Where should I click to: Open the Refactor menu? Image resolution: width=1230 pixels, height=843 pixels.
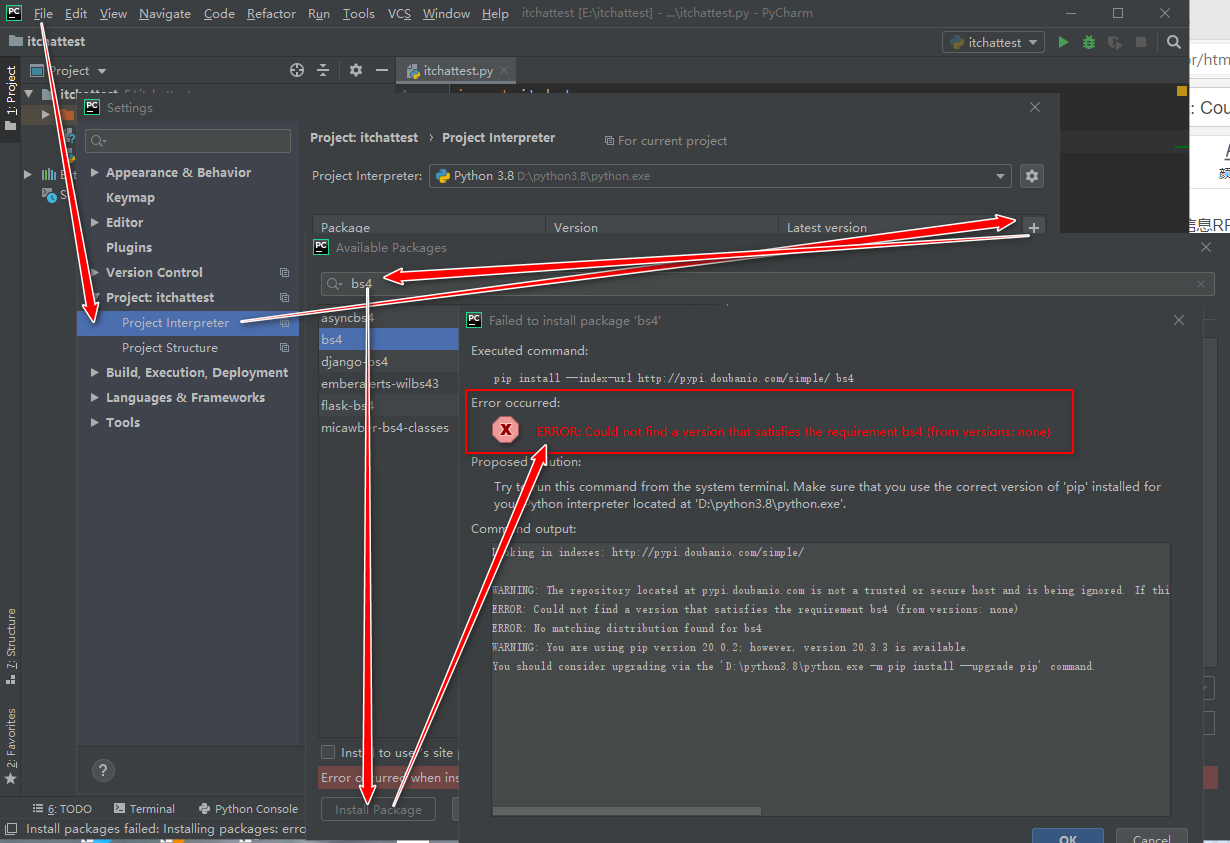click(x=271, y=13)
